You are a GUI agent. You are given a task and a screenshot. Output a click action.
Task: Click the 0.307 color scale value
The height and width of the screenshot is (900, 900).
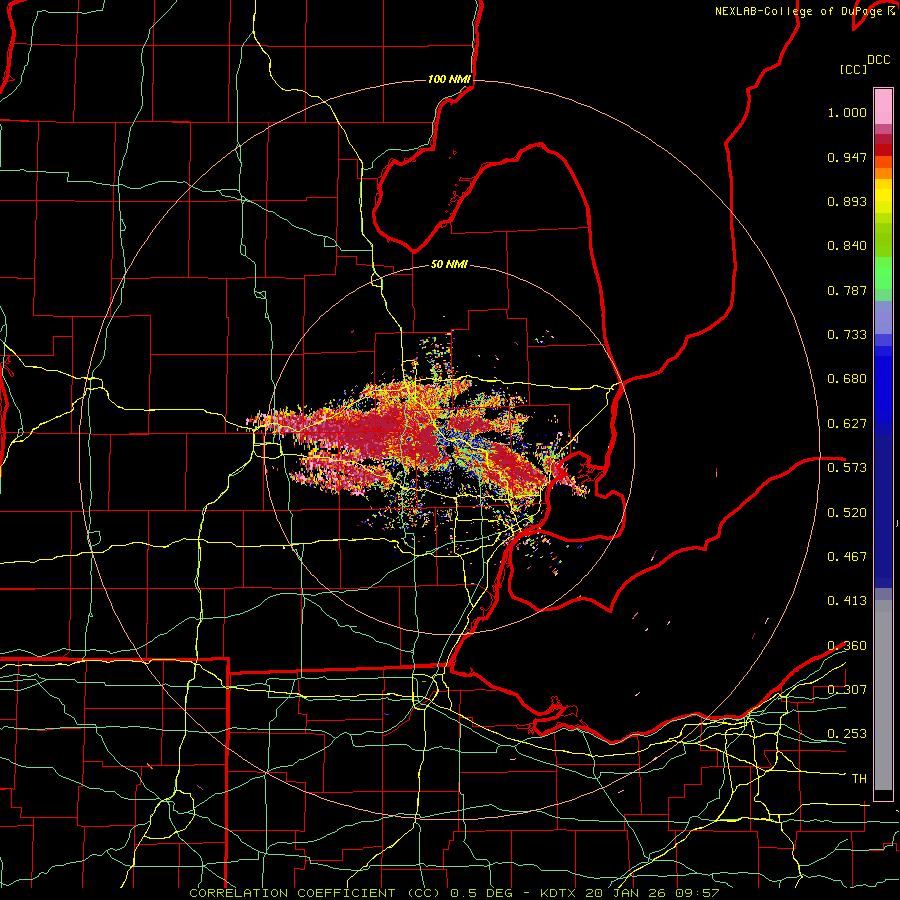pos(847,690)
